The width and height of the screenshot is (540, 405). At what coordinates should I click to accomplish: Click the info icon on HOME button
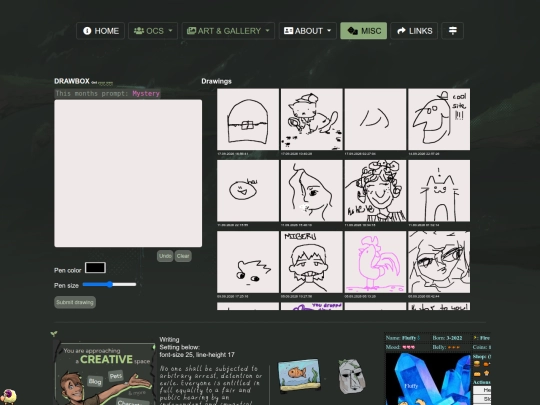(87, 31)
